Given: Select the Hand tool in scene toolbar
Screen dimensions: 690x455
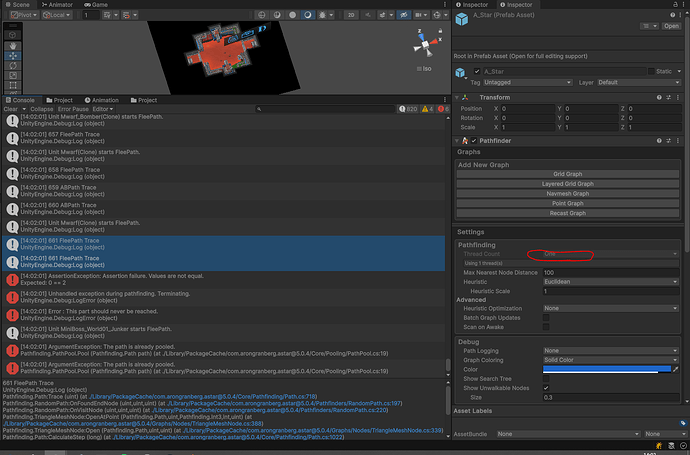Looking at the screenshot, I should point(13,46).
